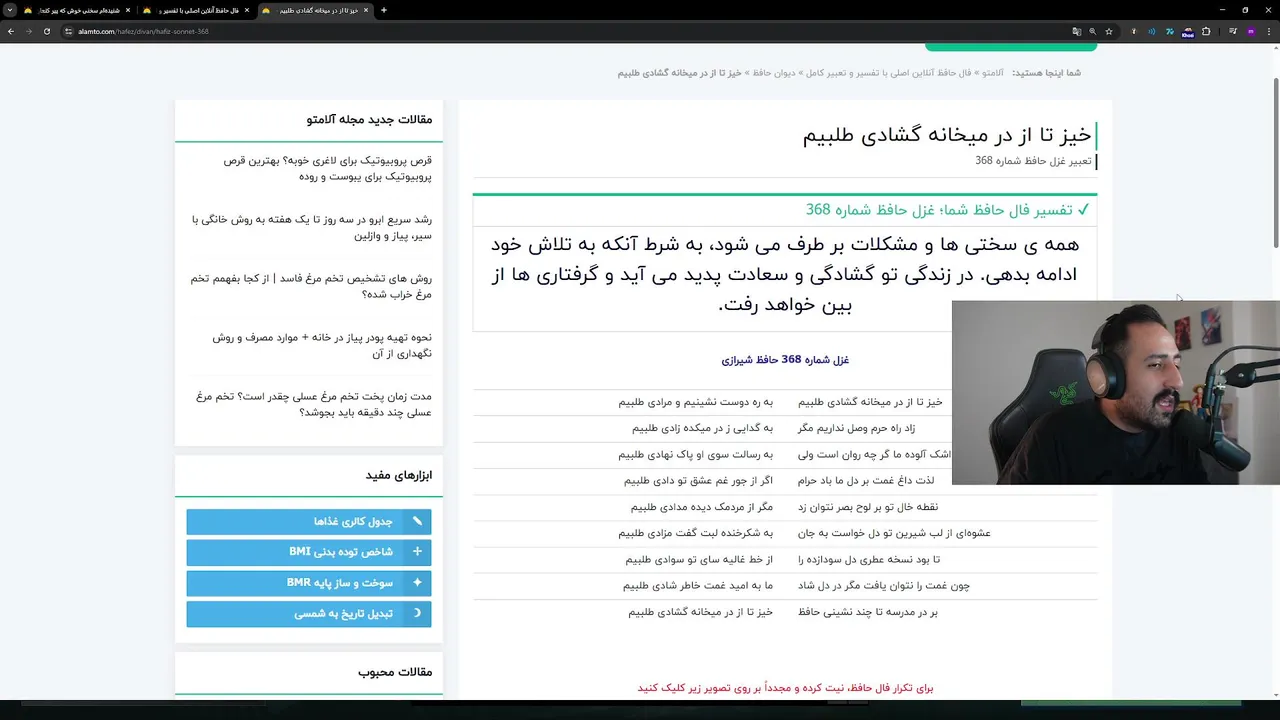Click the verse به گدایی ز در میکده زادی طلبیم
The width and height of the screenshot is (1280, 720).
point(702,428)
